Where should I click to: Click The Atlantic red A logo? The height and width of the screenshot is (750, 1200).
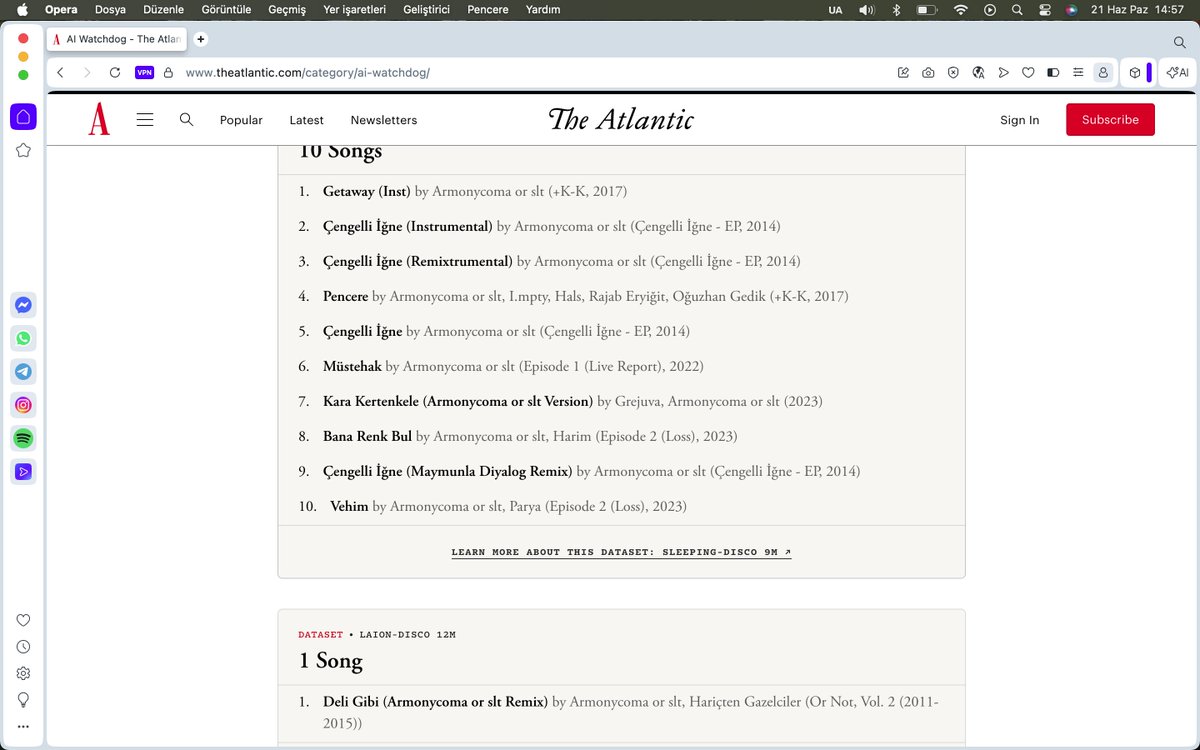coord(99,119)
